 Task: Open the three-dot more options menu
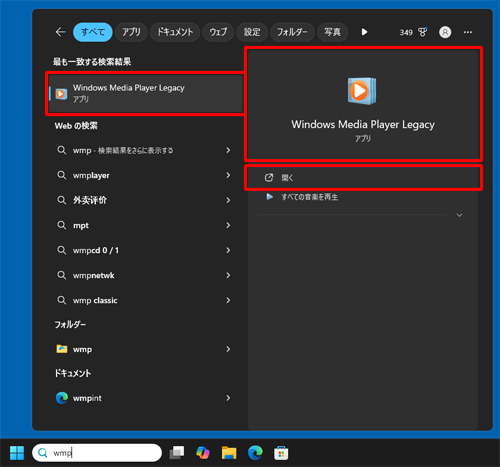click(x=468, y=32)
